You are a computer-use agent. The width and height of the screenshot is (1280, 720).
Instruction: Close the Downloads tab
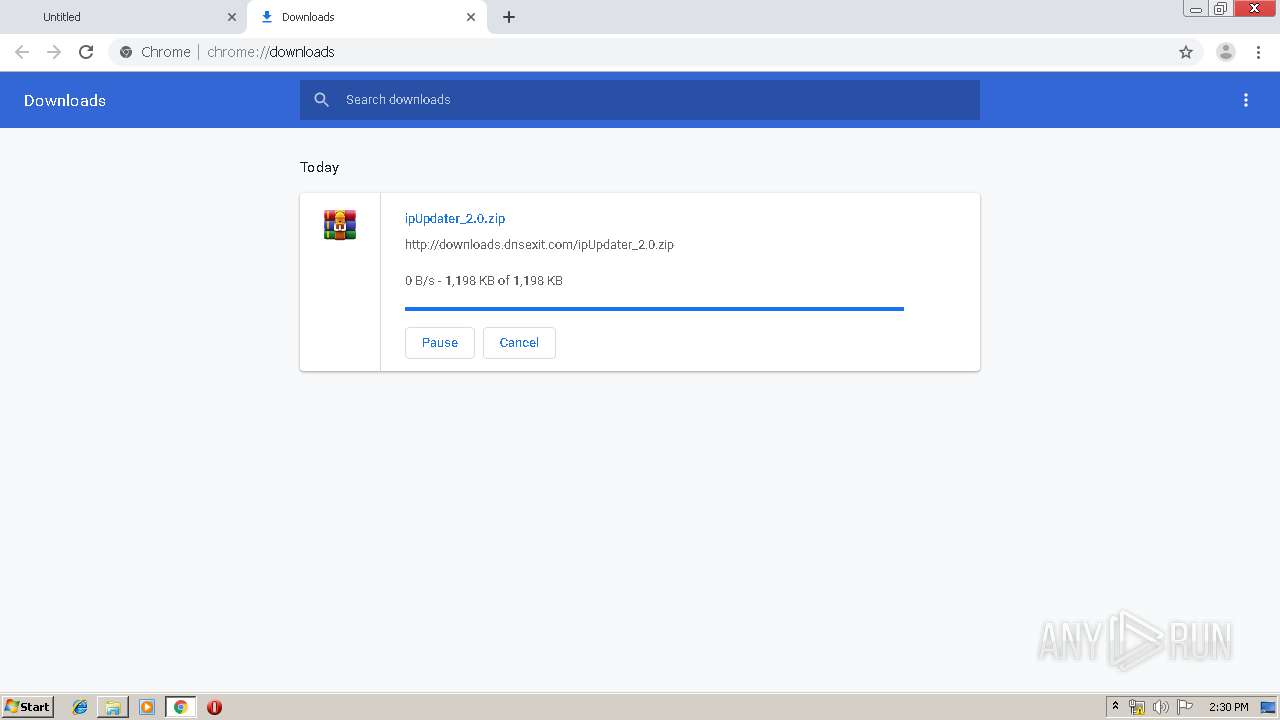click(471, 17)
